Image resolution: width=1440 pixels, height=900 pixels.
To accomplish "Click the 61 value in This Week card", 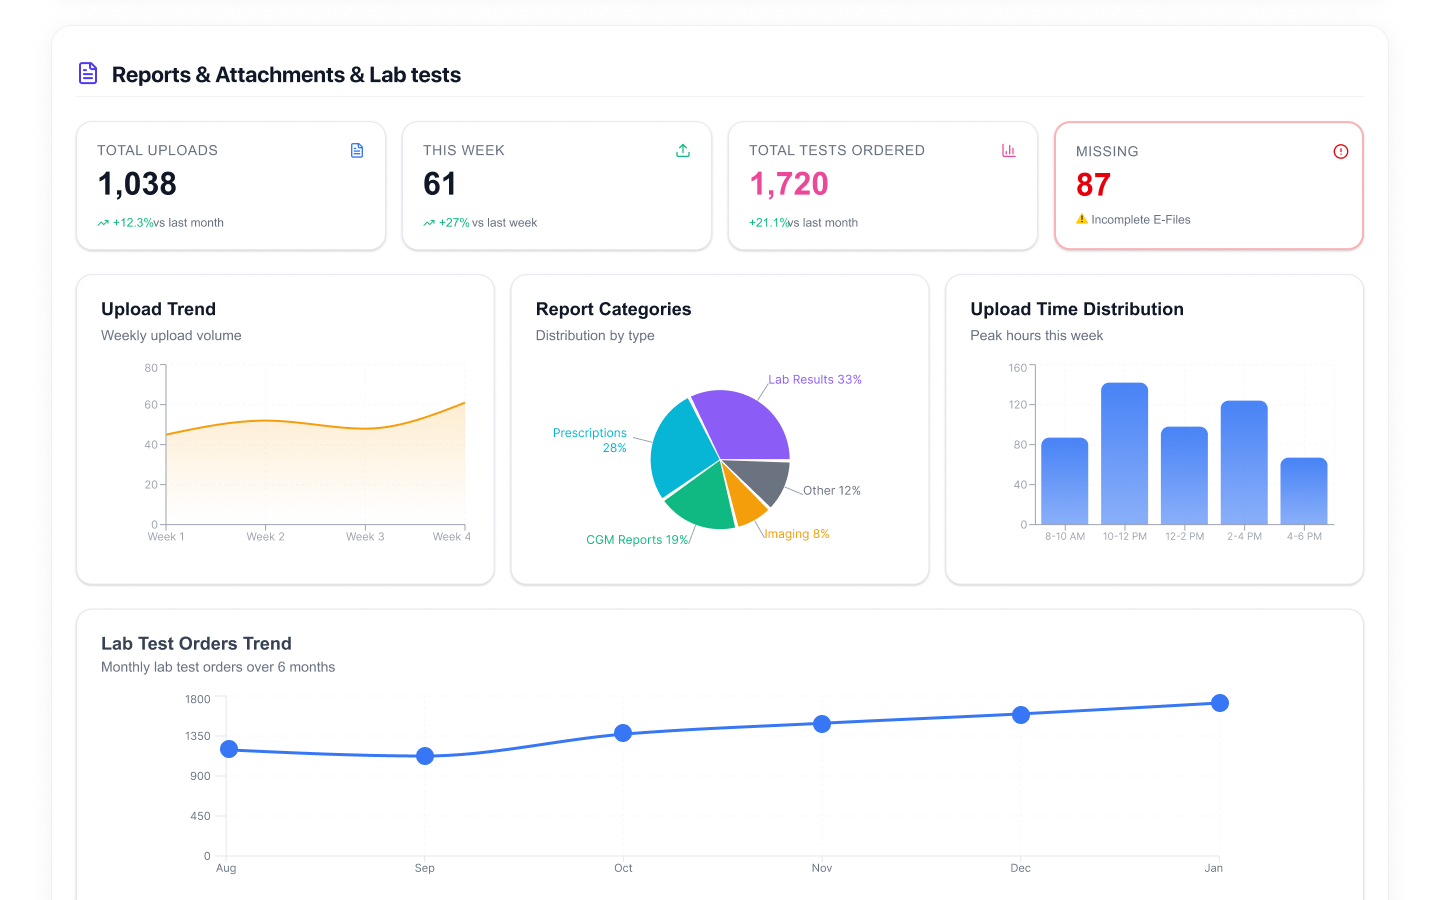I will [440, 184].
